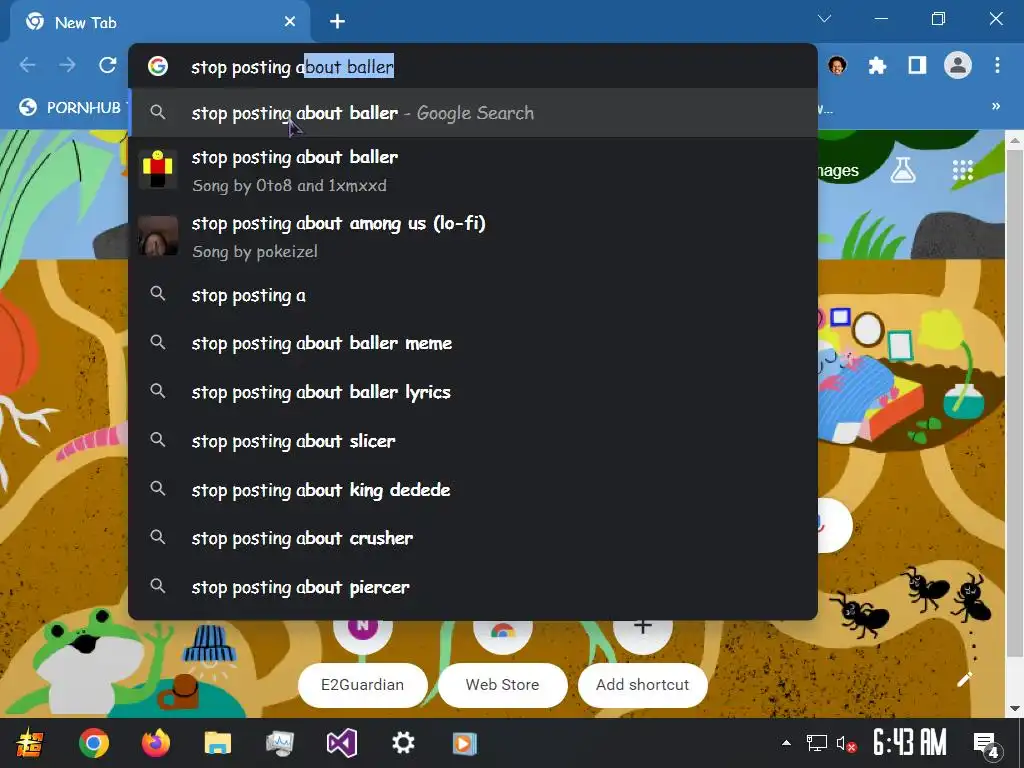Viewport: 1024px width, 768px height.
Task: Open the tab search dropdown arrow
Action: (x=825, y=19)
